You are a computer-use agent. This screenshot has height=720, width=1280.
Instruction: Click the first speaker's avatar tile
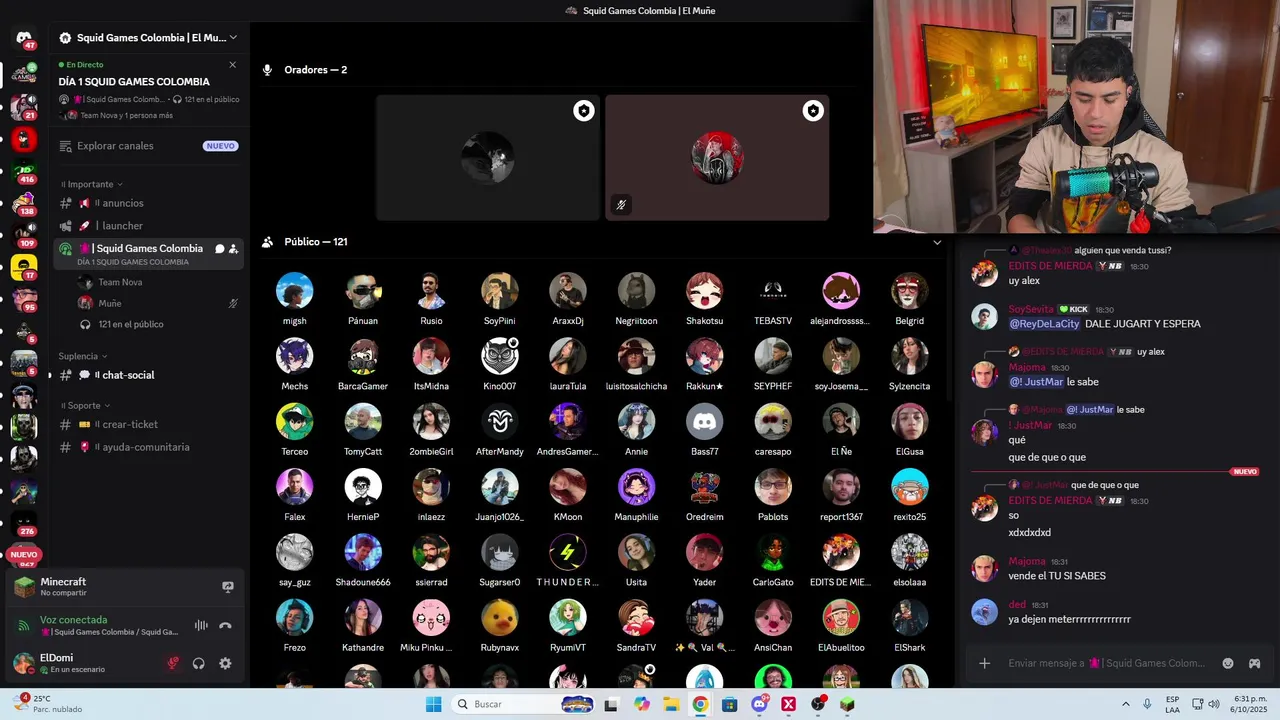488,158
